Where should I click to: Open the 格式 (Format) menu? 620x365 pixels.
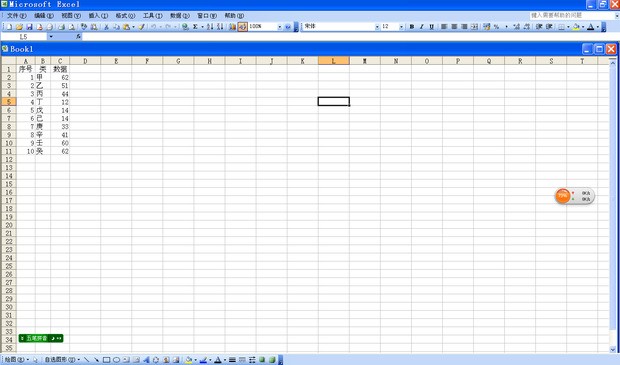125,15
